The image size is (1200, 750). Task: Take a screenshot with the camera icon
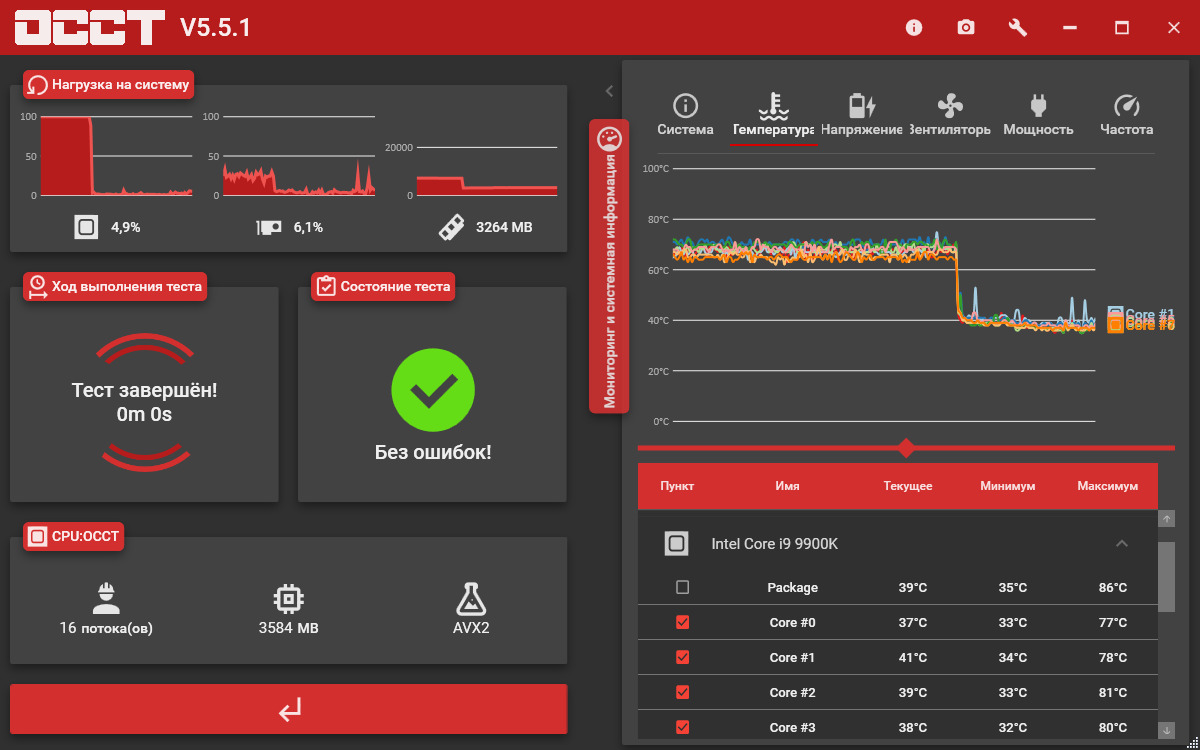point(966,27)
